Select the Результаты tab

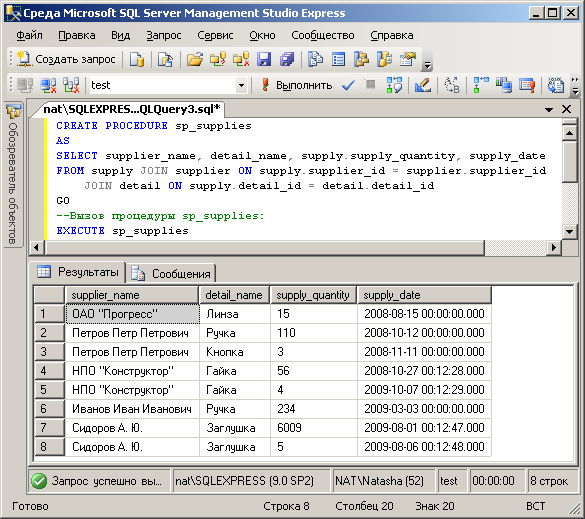click(78, 272)
